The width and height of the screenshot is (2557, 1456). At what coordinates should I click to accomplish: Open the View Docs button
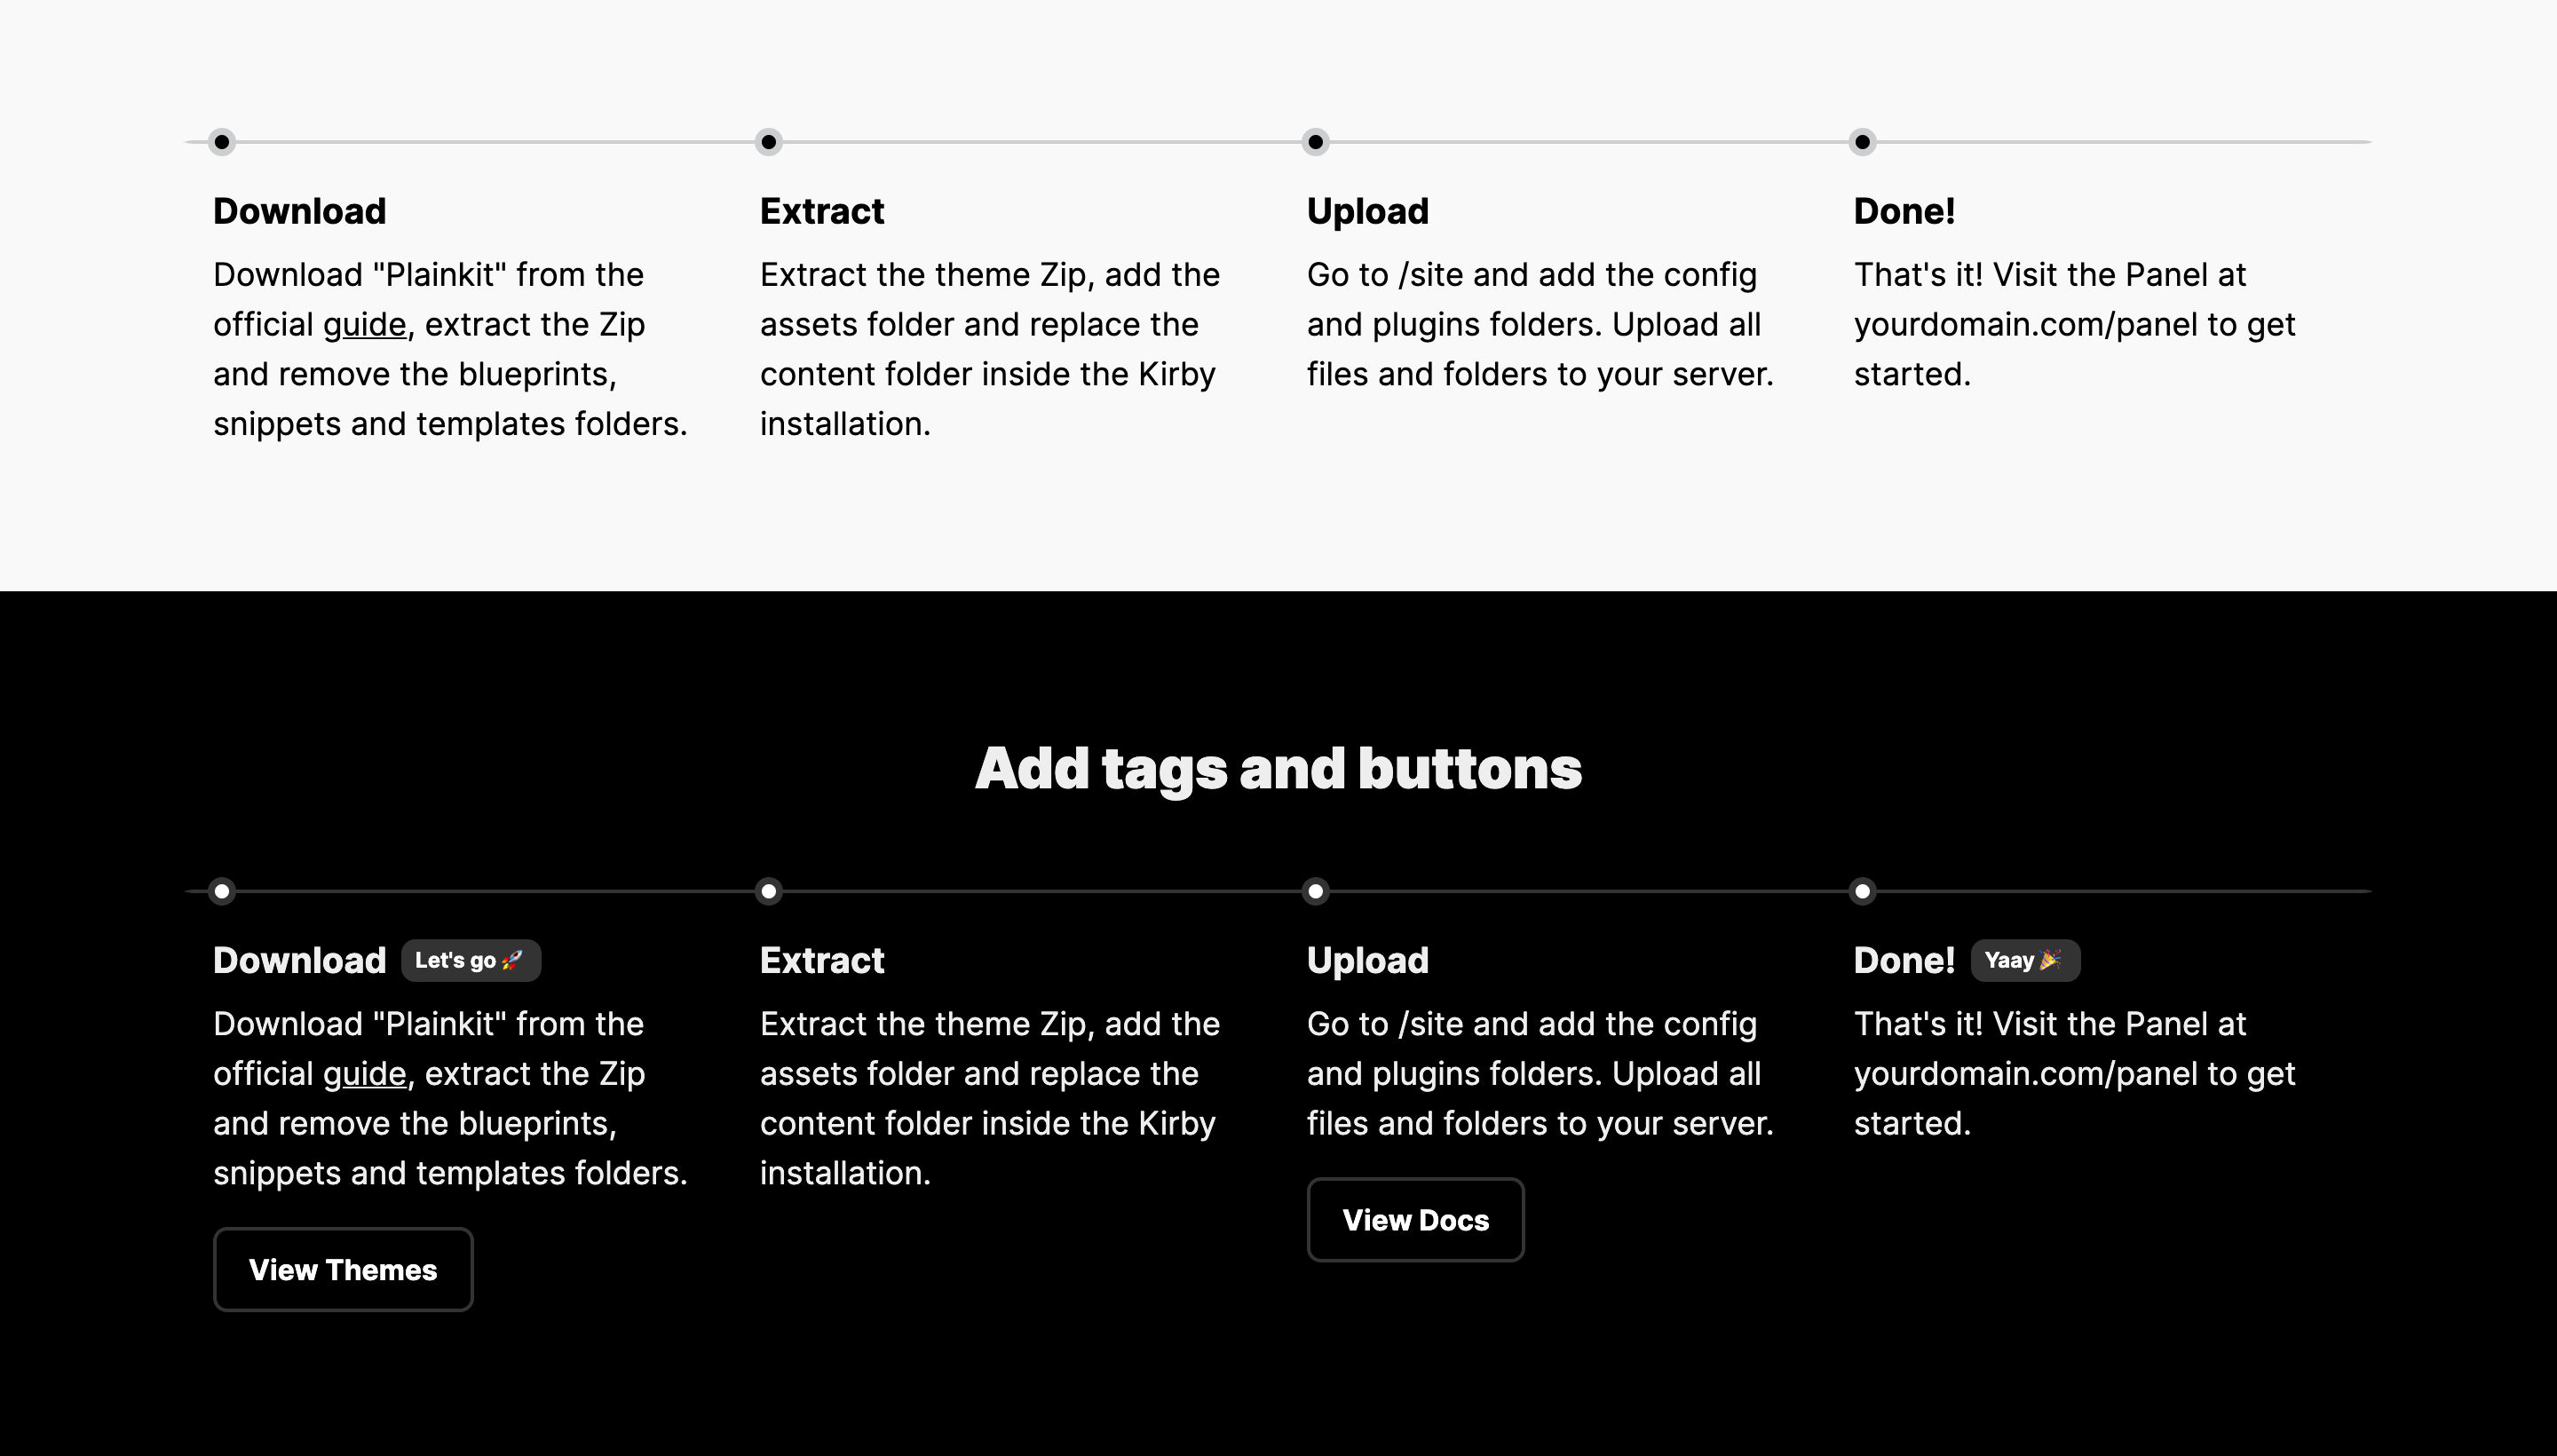click(x=1415, y=1219)
